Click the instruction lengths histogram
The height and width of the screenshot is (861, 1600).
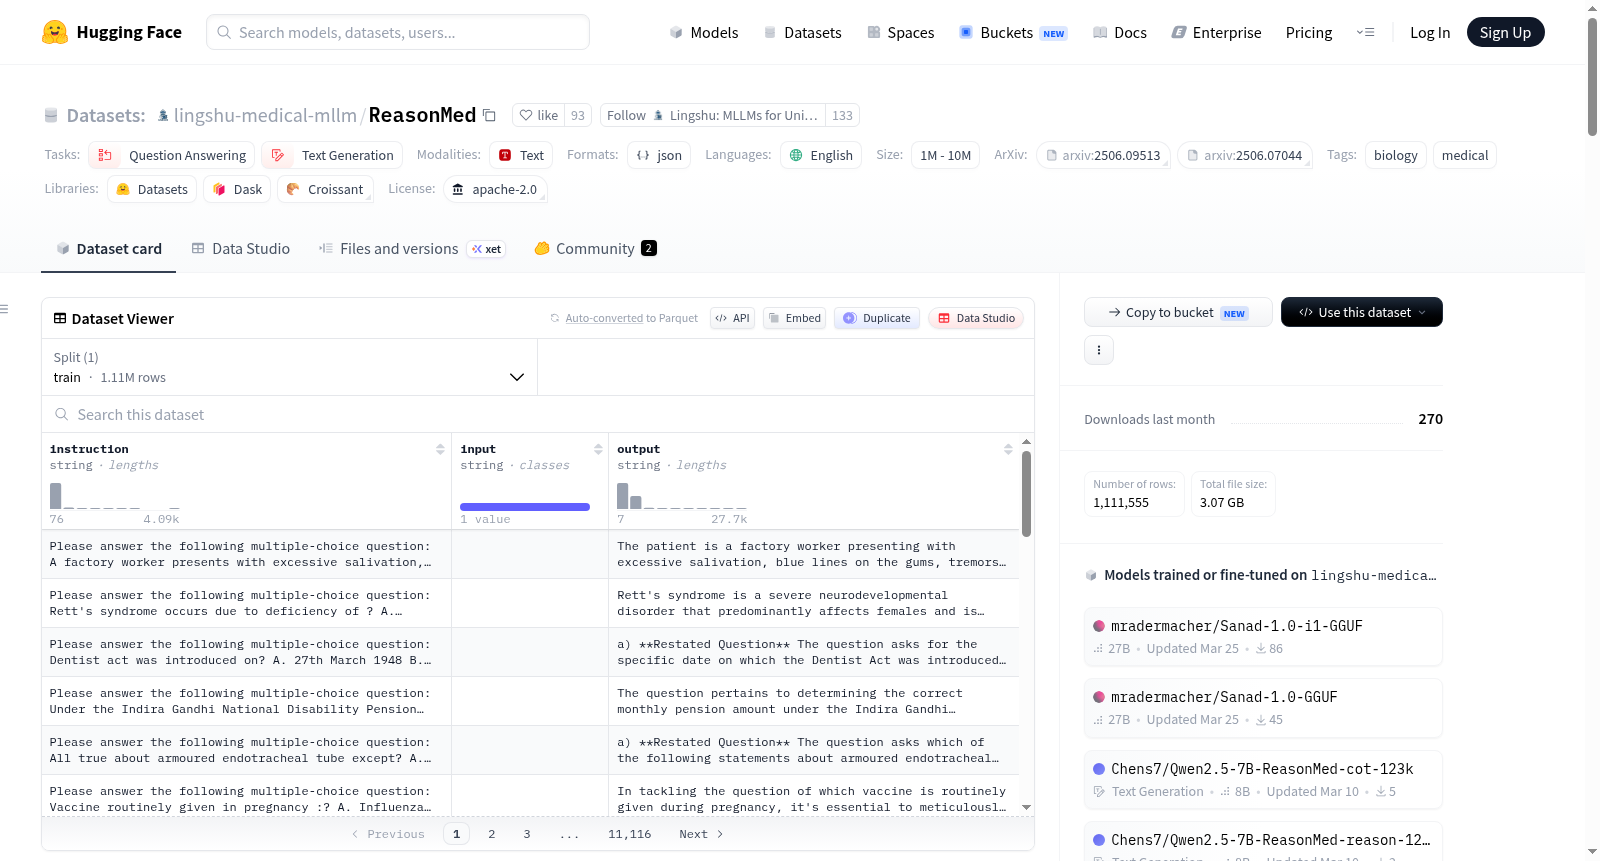pos(115,496)
